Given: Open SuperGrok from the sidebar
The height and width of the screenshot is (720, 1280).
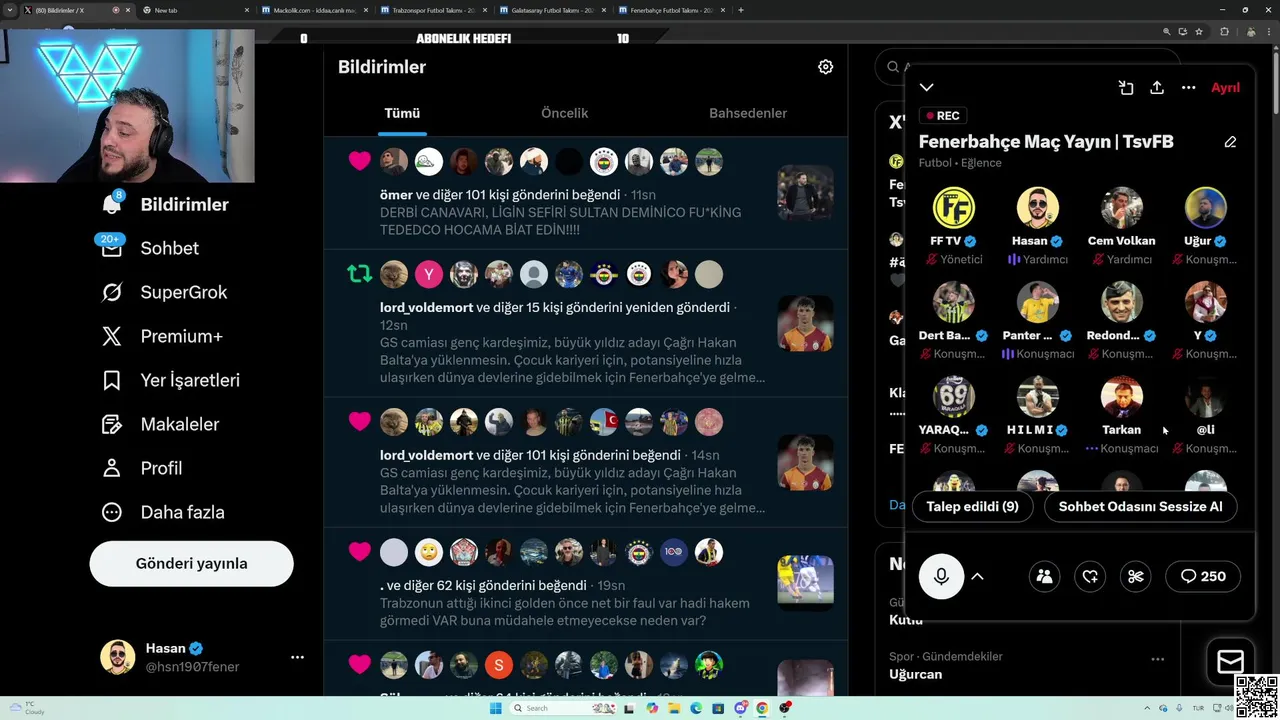Looking at the screenshot, I should [x=112, y=292].
